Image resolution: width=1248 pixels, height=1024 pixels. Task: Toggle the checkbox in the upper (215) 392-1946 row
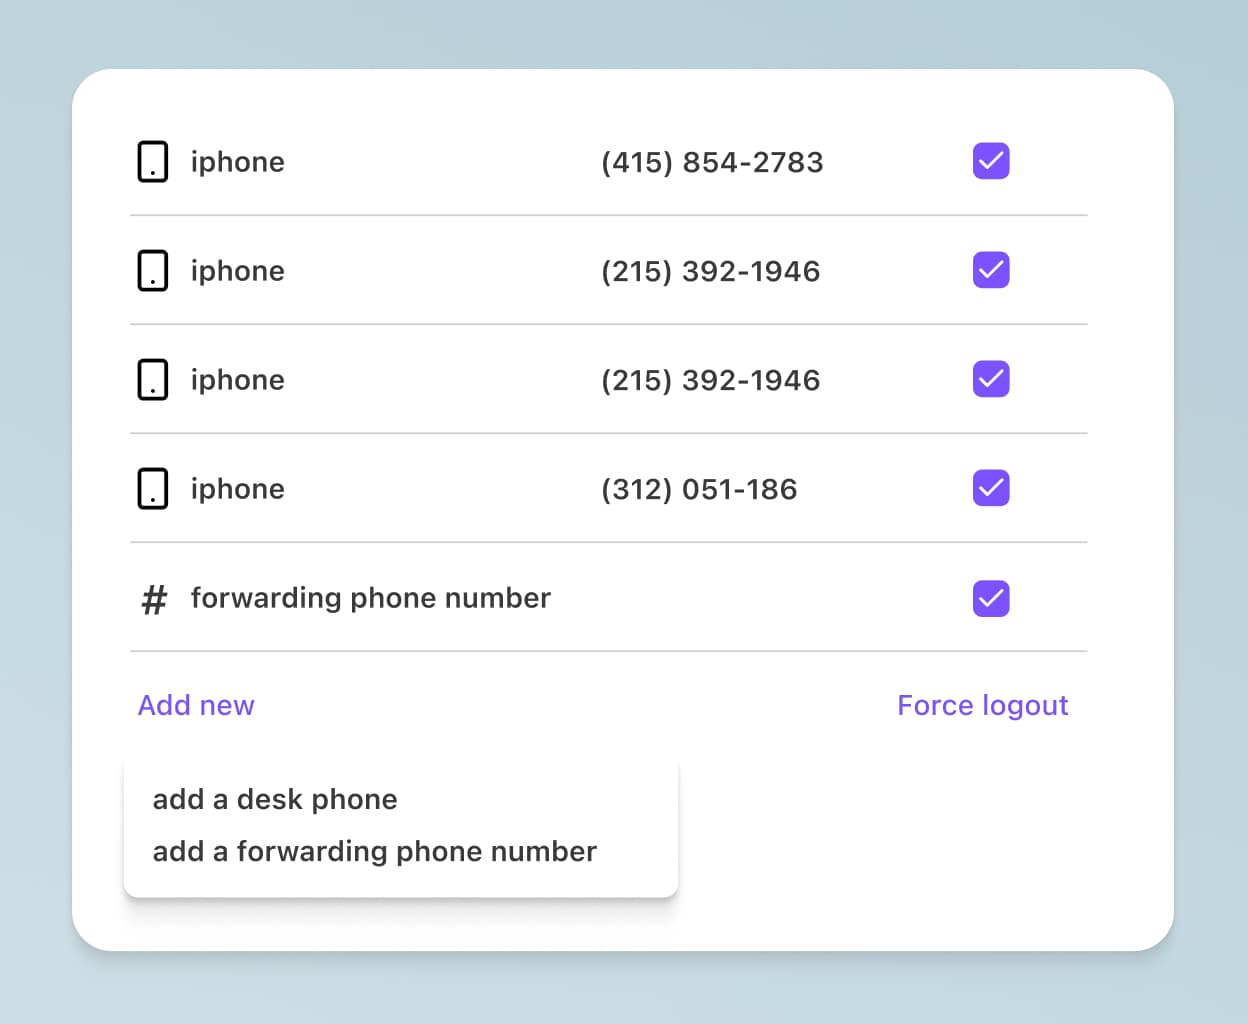click(x=991, y=270)
